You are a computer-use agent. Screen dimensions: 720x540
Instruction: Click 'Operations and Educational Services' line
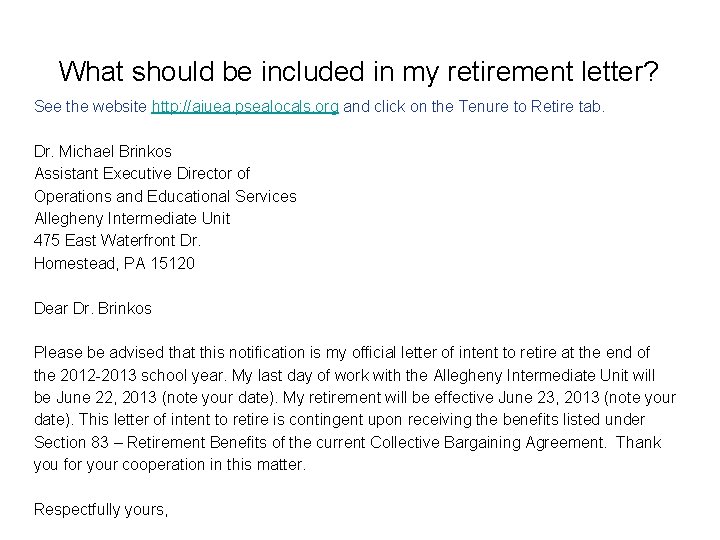click(165, 196)
